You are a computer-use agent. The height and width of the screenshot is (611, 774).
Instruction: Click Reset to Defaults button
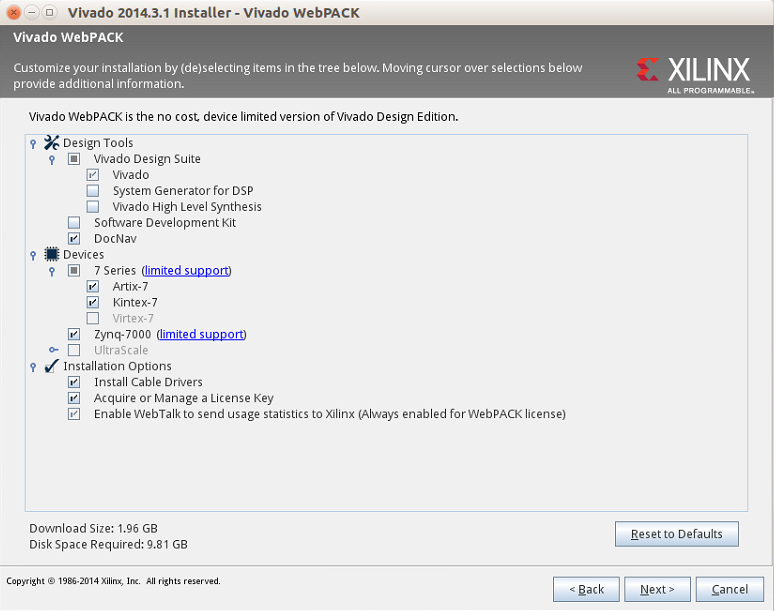[676, 534]
